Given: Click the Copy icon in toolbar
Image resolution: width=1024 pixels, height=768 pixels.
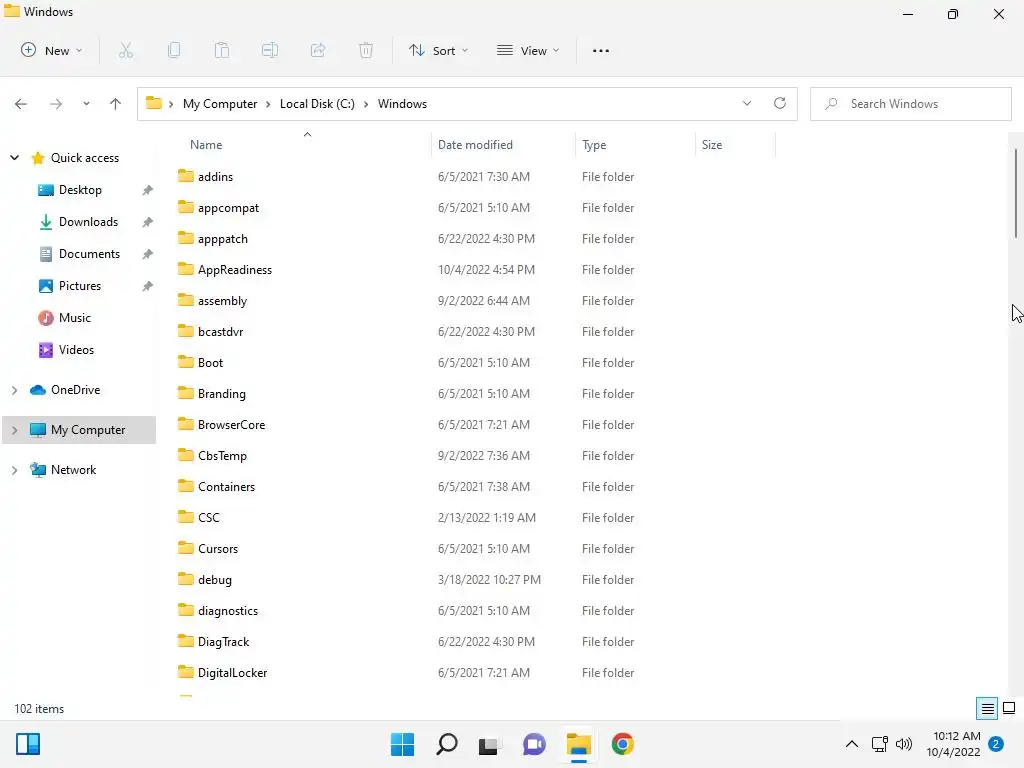Looking at the screenshot, I should point(174,50).
